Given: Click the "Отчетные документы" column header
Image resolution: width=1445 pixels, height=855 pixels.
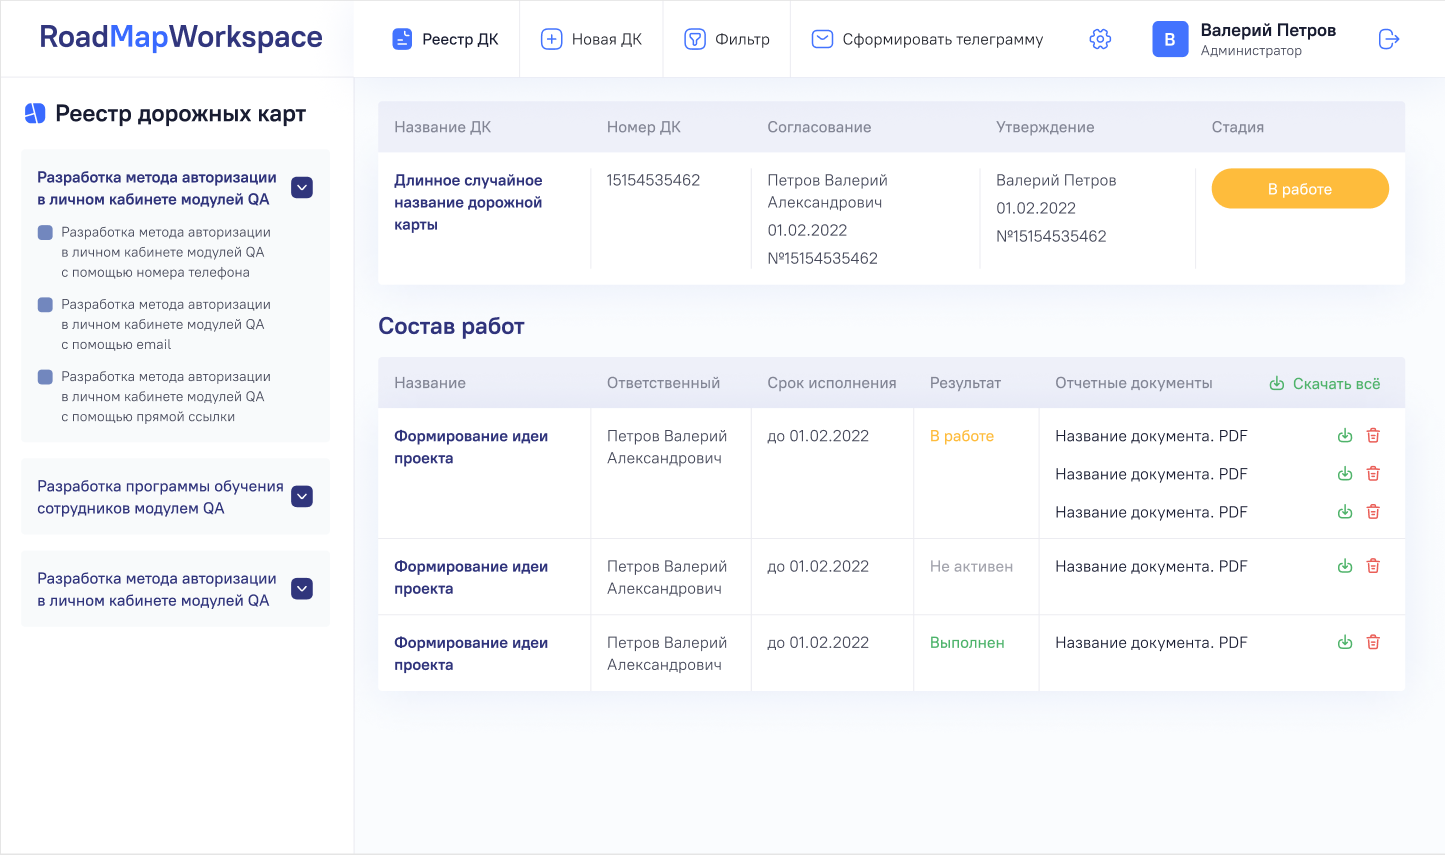Looking at the screenshot, I should click(1134, 383).
